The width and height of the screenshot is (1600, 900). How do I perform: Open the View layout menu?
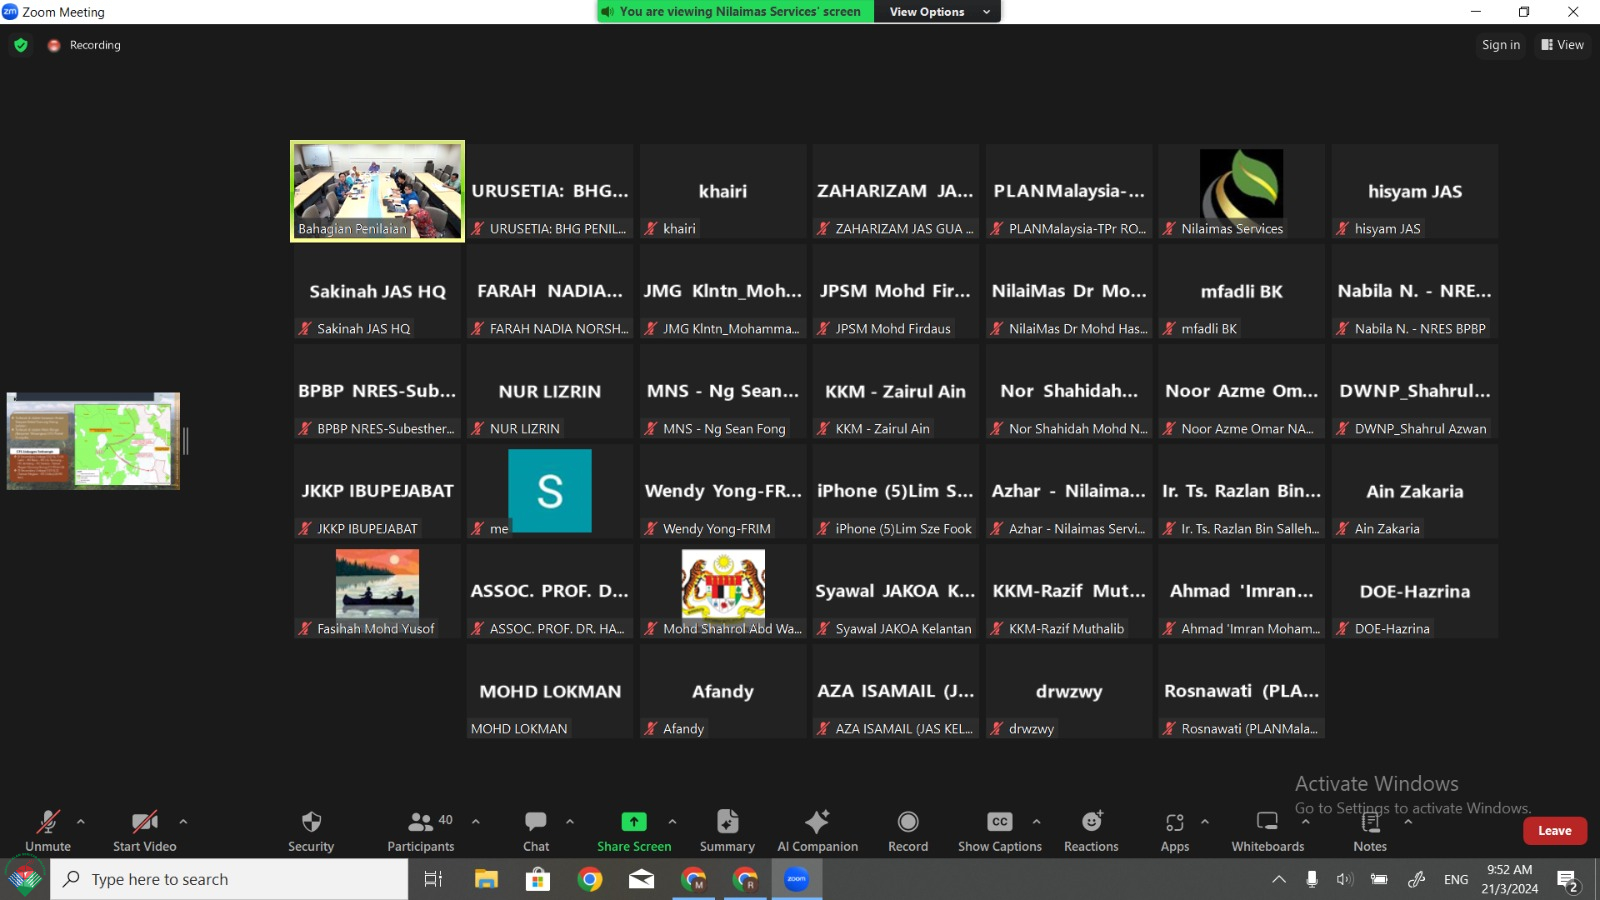coord(1562,45)
